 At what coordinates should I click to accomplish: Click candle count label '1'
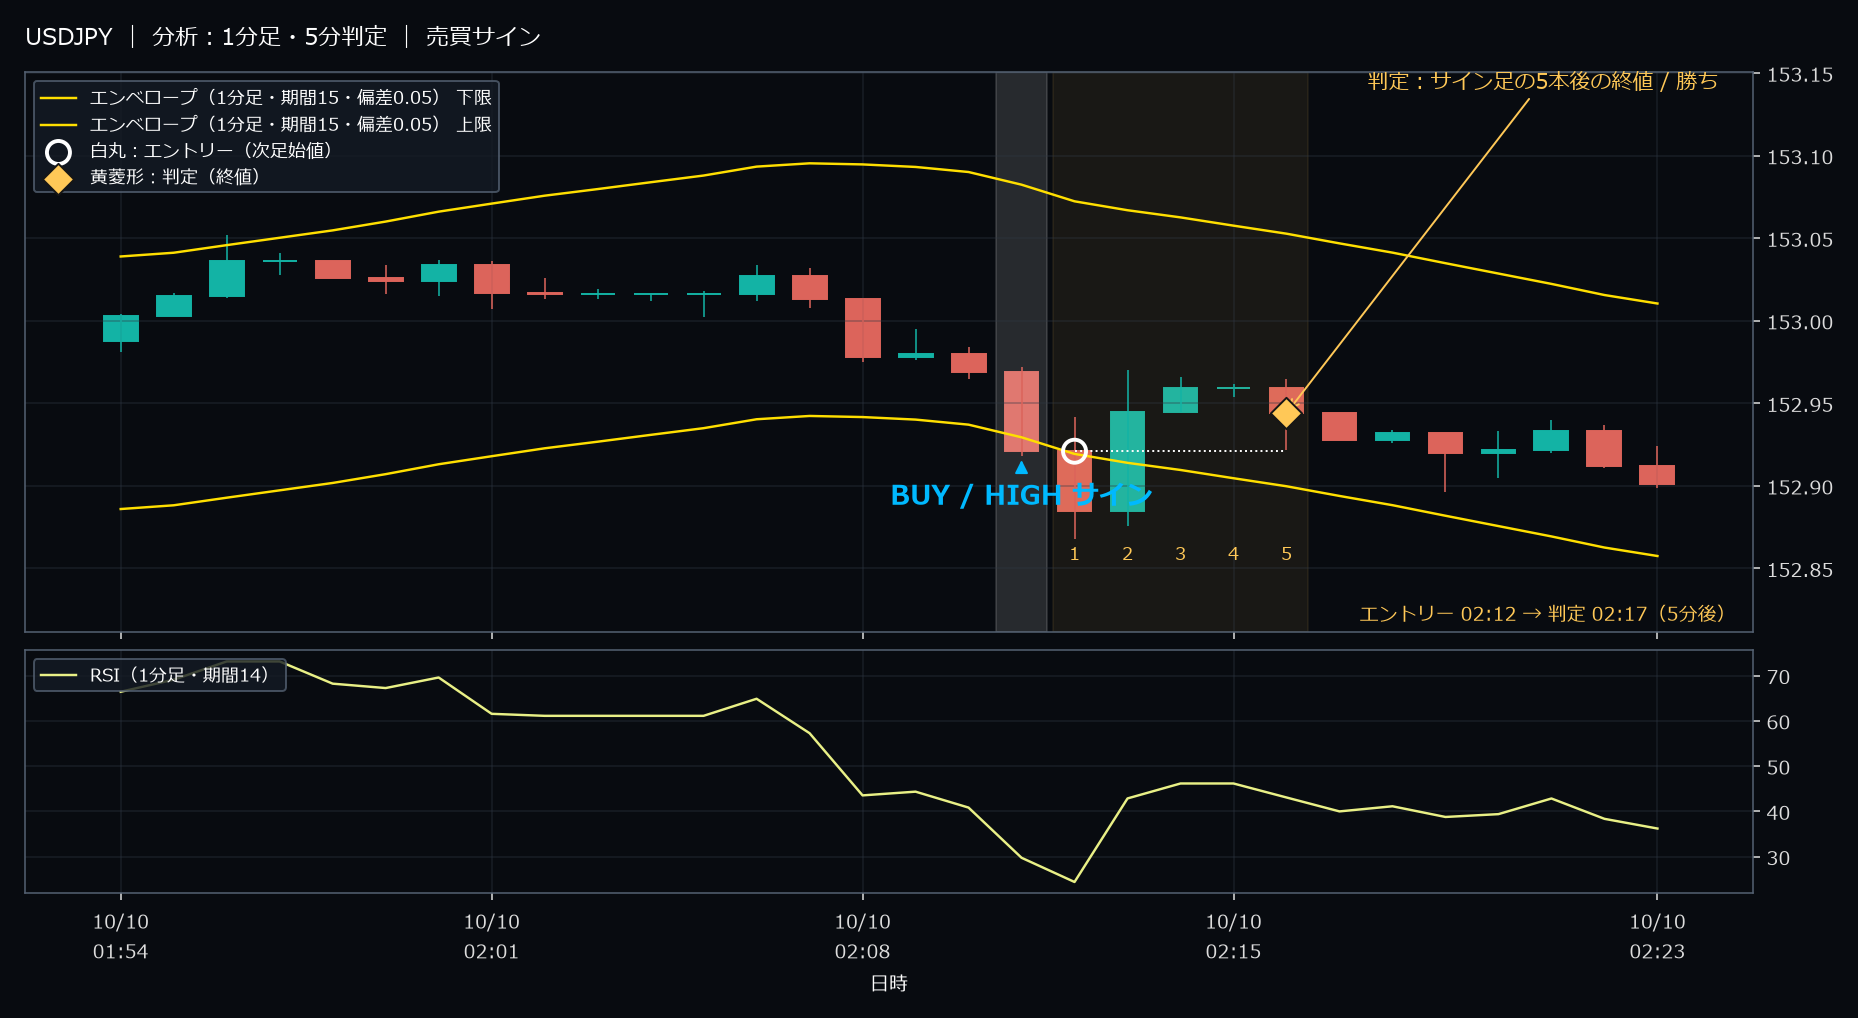(1074, 553)
